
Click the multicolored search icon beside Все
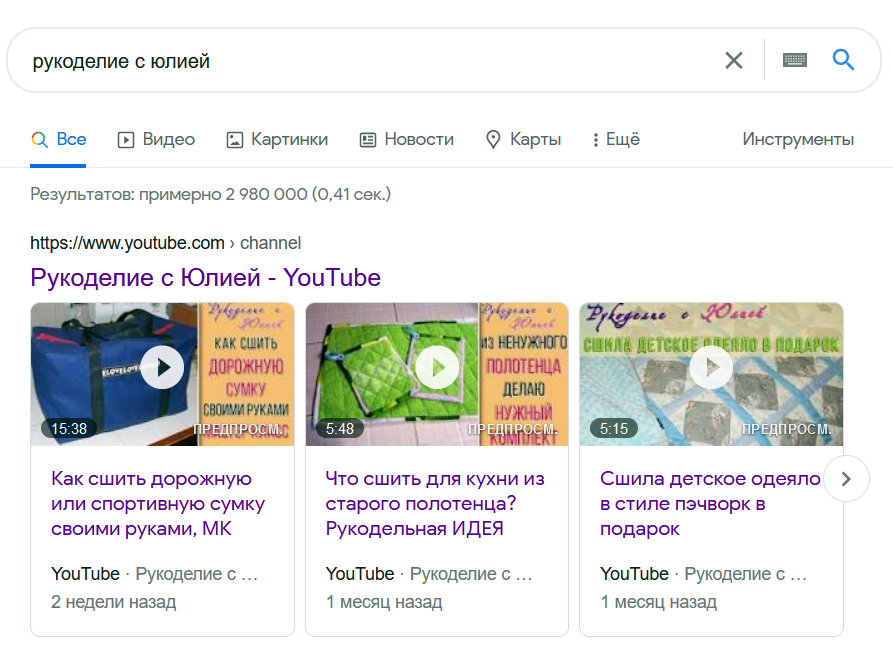tap(39, 140)
